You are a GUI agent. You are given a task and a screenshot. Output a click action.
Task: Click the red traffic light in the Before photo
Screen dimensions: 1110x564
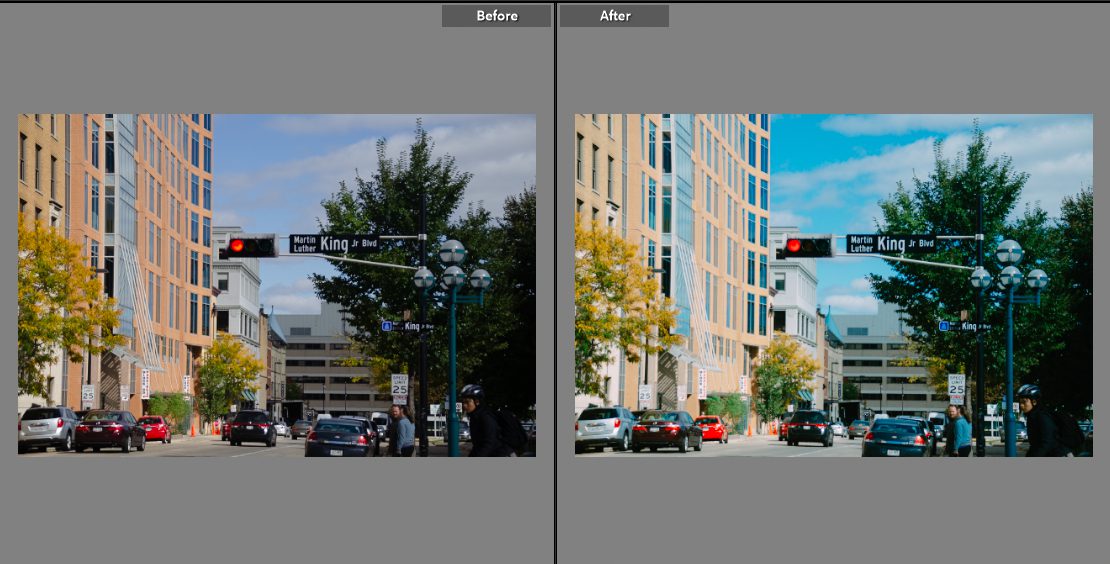point(237,245)
